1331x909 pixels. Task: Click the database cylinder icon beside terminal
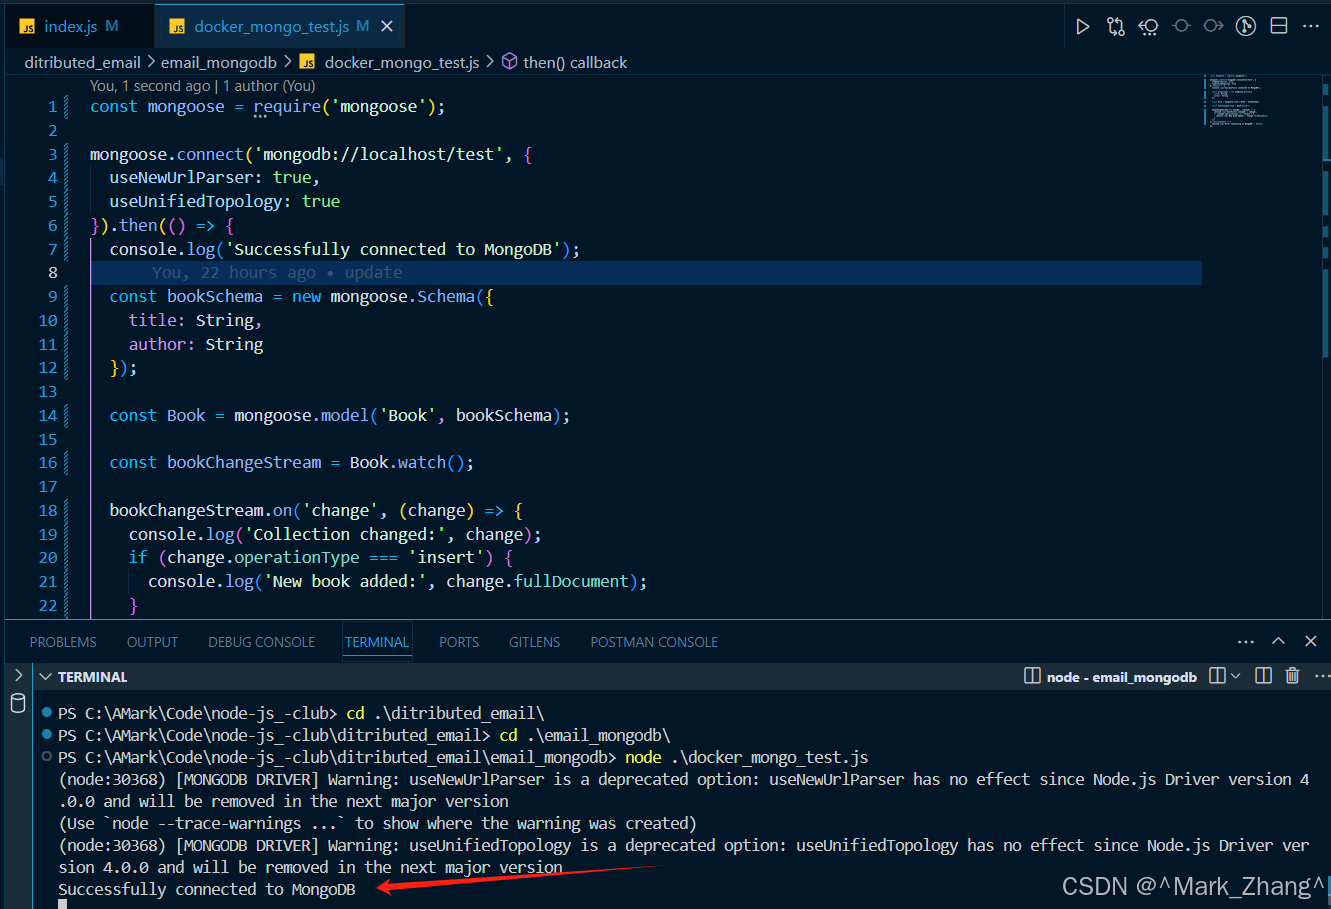(x=18, y=703)
